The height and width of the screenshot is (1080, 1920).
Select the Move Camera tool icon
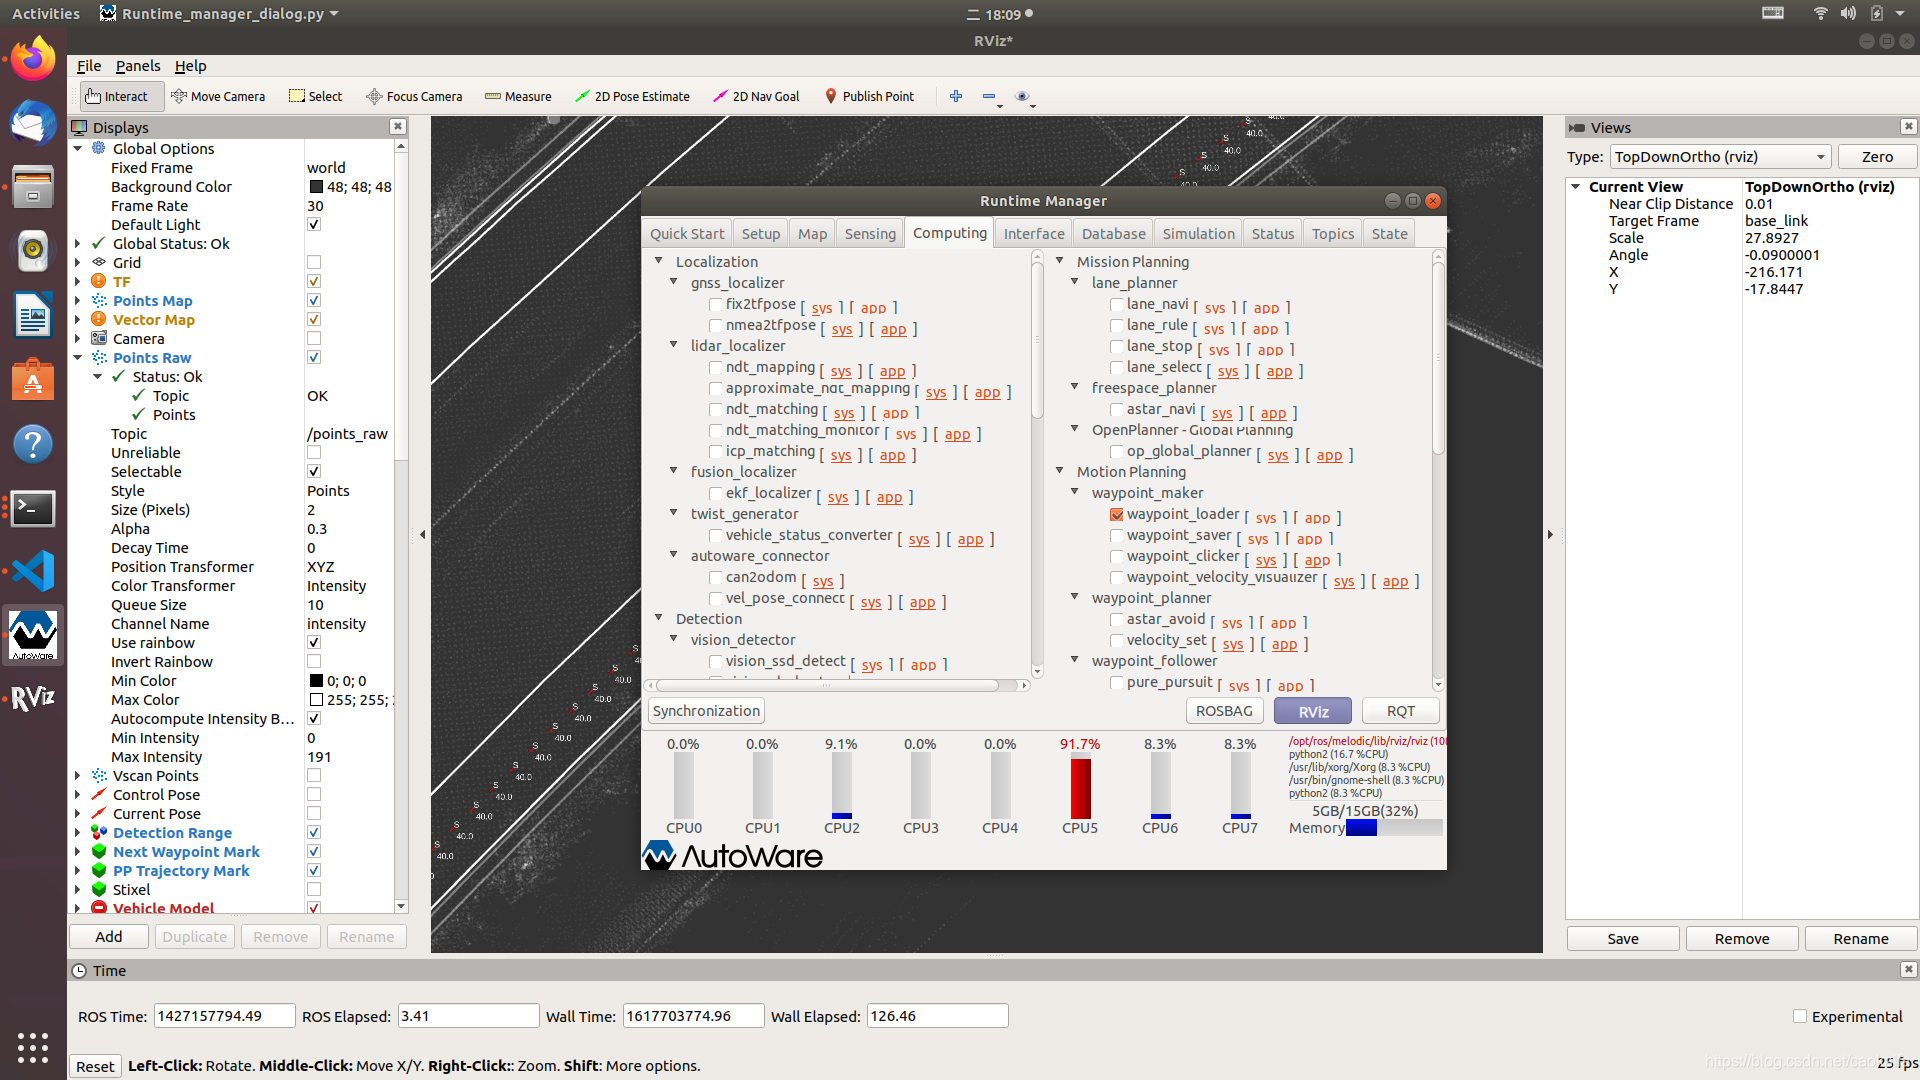point(179,97)
